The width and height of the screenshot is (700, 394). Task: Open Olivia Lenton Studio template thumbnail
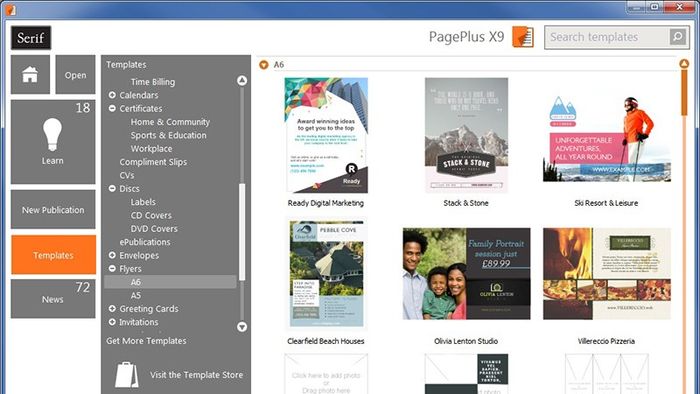coord(466,274)
